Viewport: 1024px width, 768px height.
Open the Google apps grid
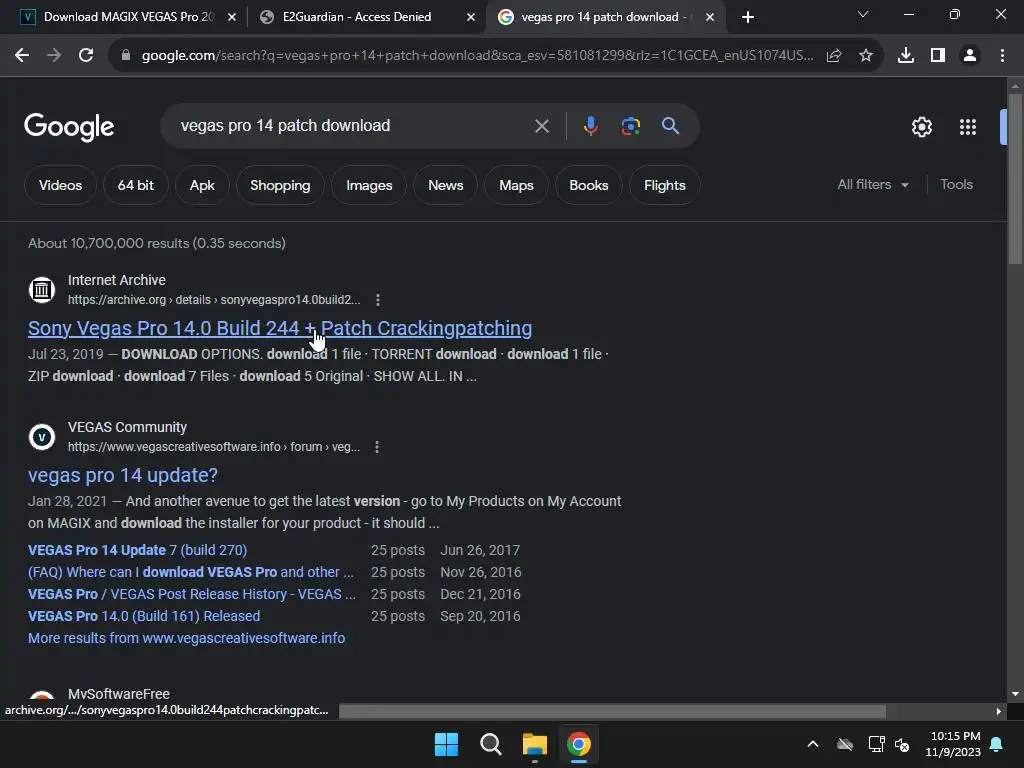[x=968, y=127]
